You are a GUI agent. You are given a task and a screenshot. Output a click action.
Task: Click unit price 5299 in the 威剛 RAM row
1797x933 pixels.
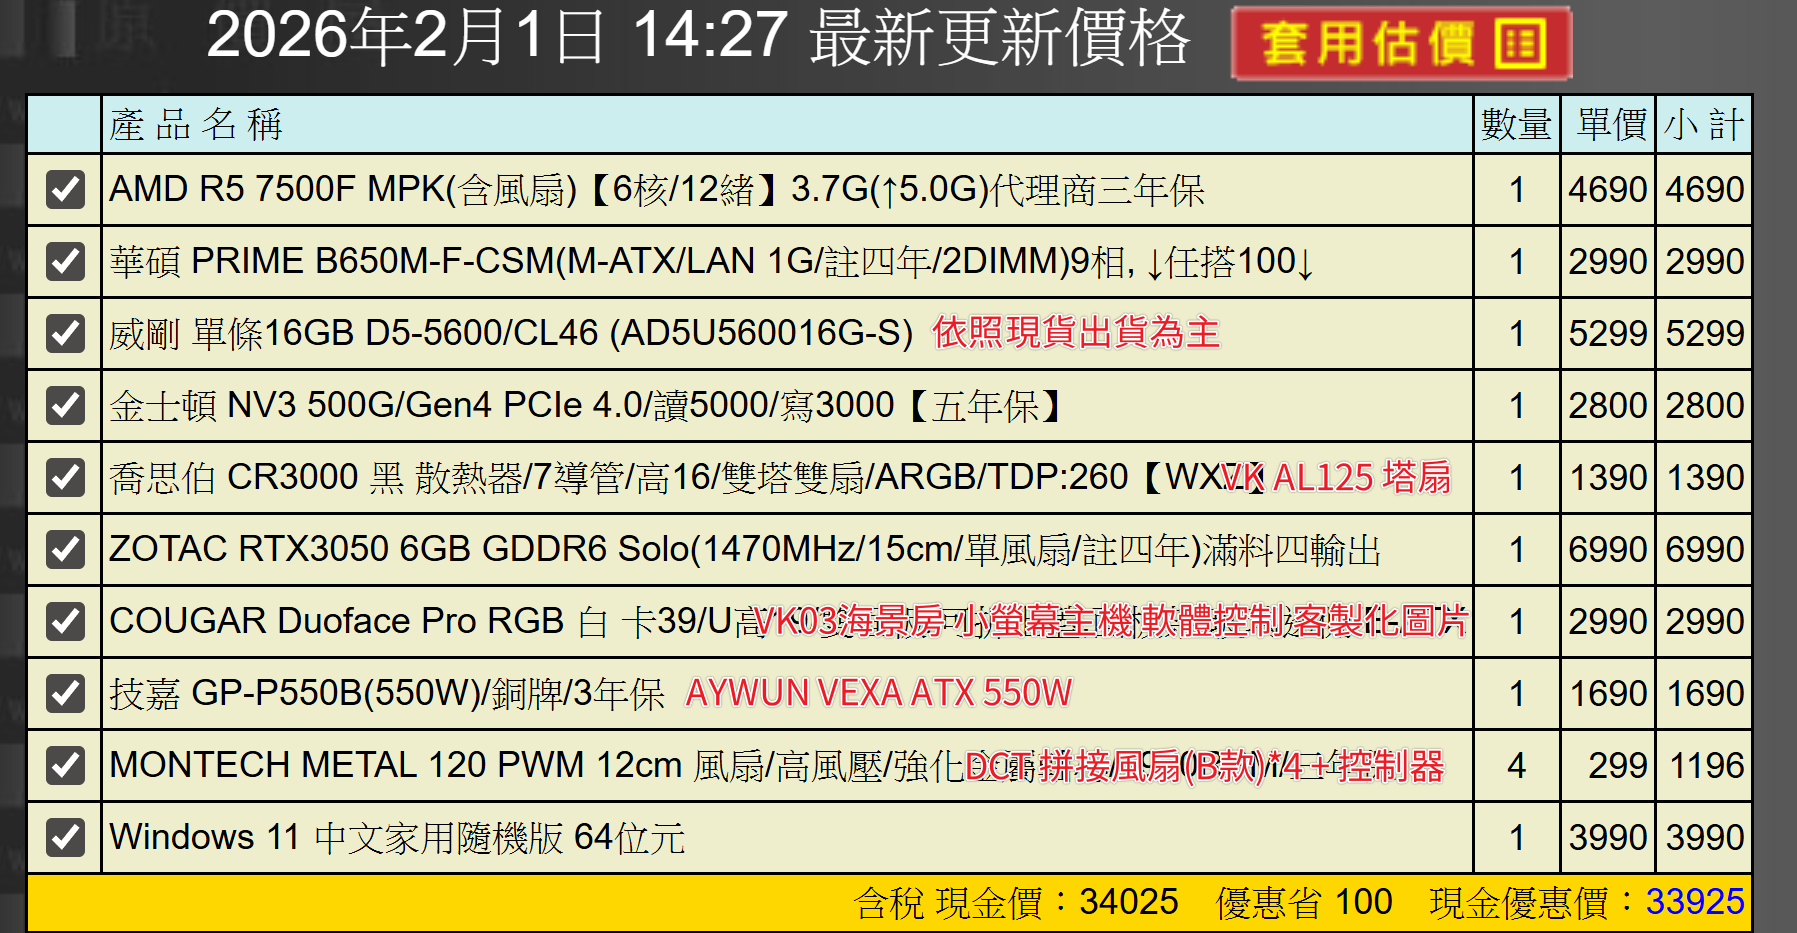[1607, 333]
